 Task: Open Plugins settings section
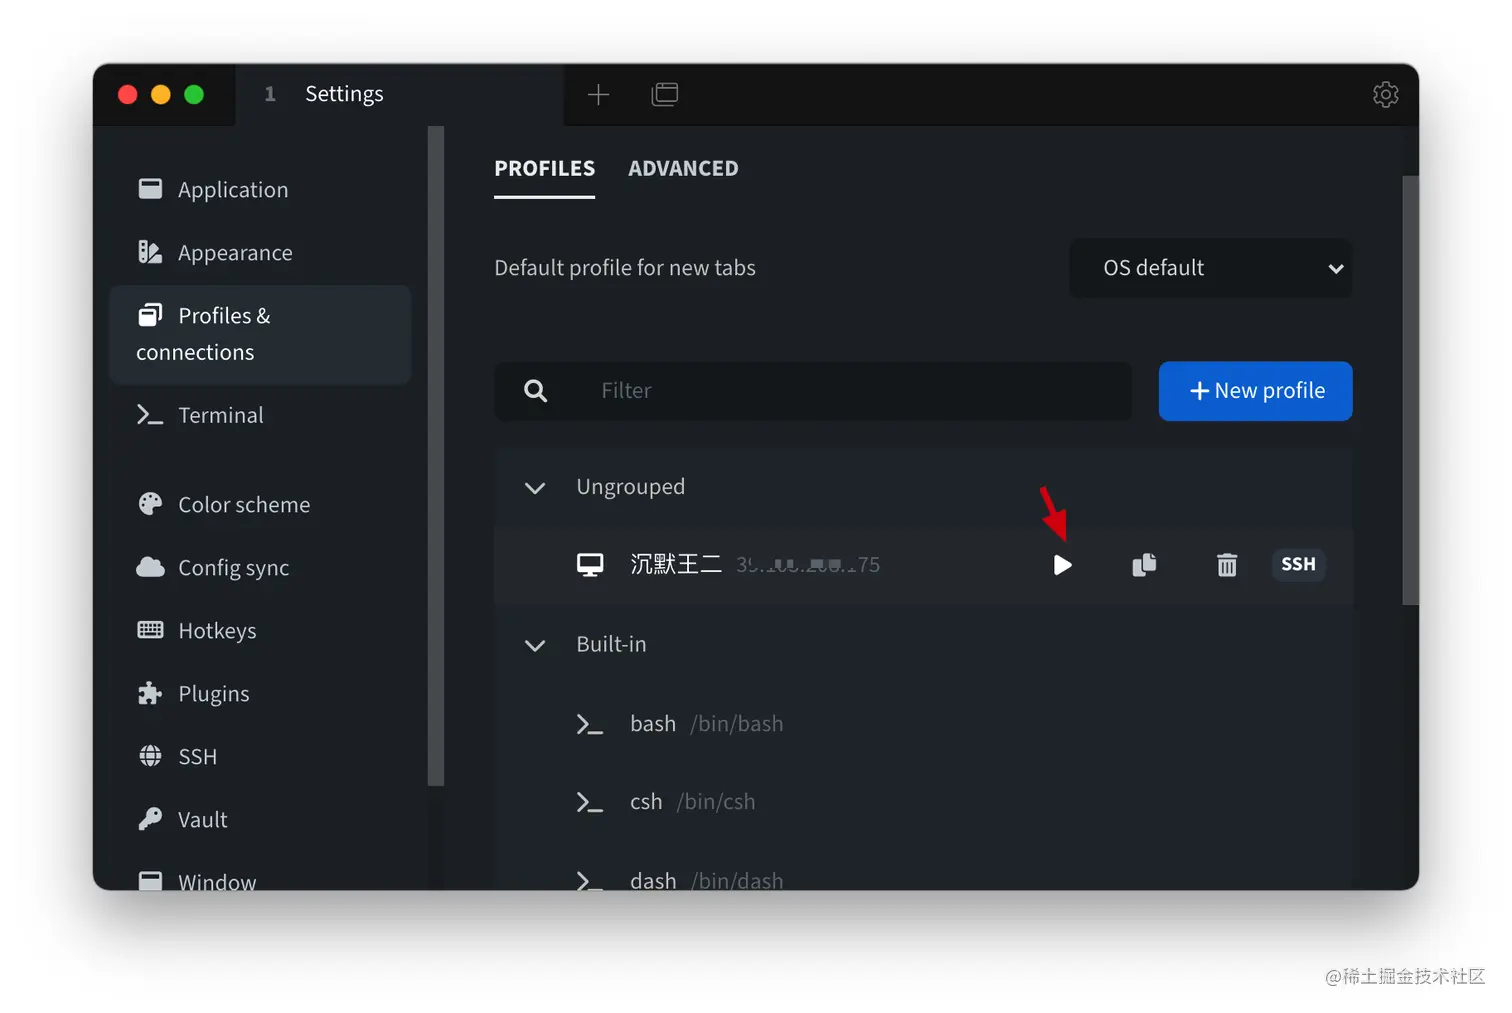pyautogui.click(x=260, y=694)
